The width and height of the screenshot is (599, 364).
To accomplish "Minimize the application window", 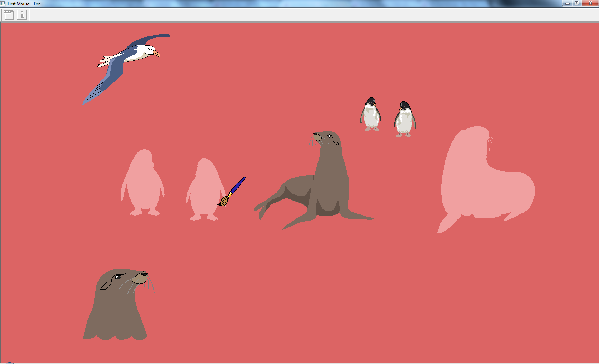I will pyautogui.click(x=567, y=3).
